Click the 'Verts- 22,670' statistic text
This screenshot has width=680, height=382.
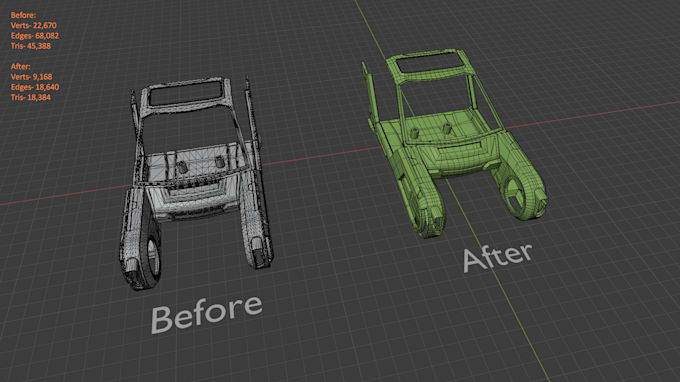33,26
